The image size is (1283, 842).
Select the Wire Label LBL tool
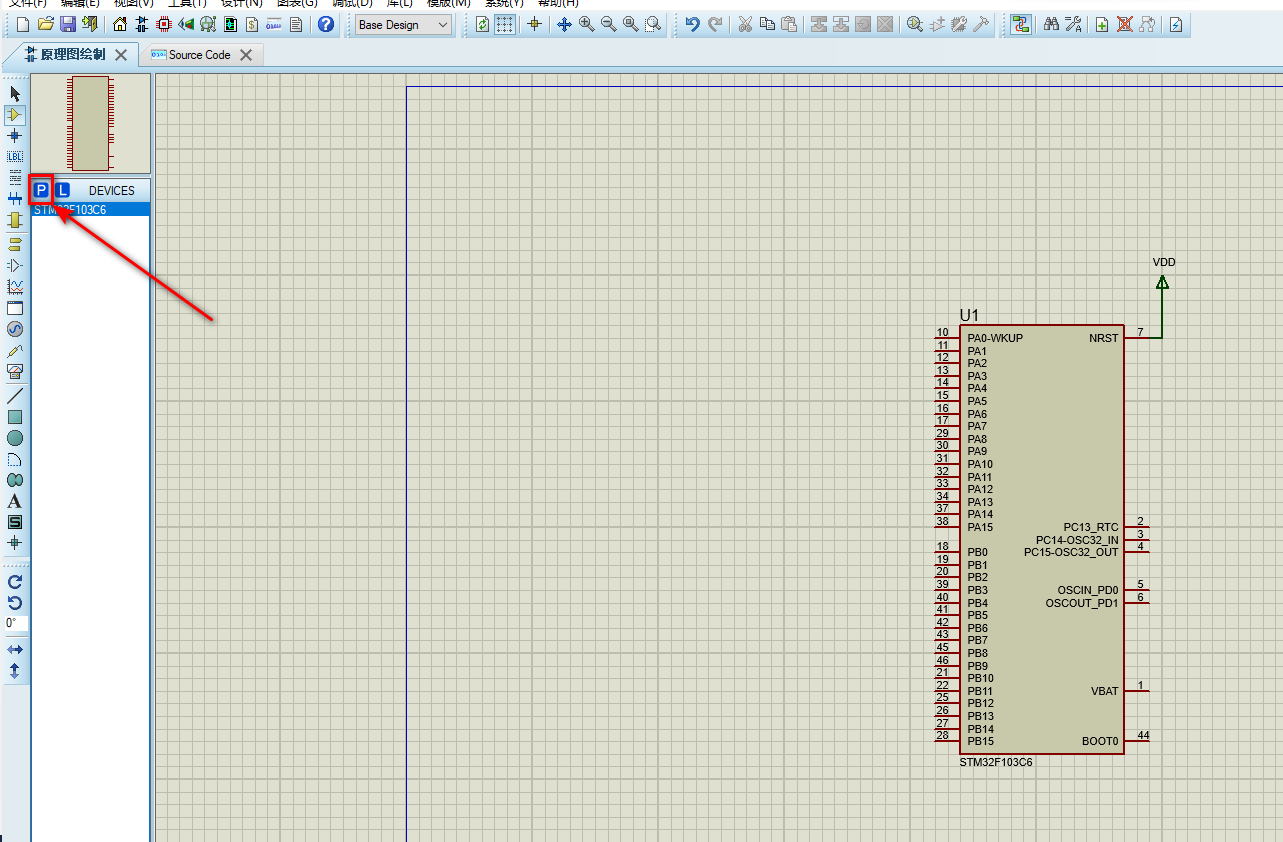click(x=15, y=157)
